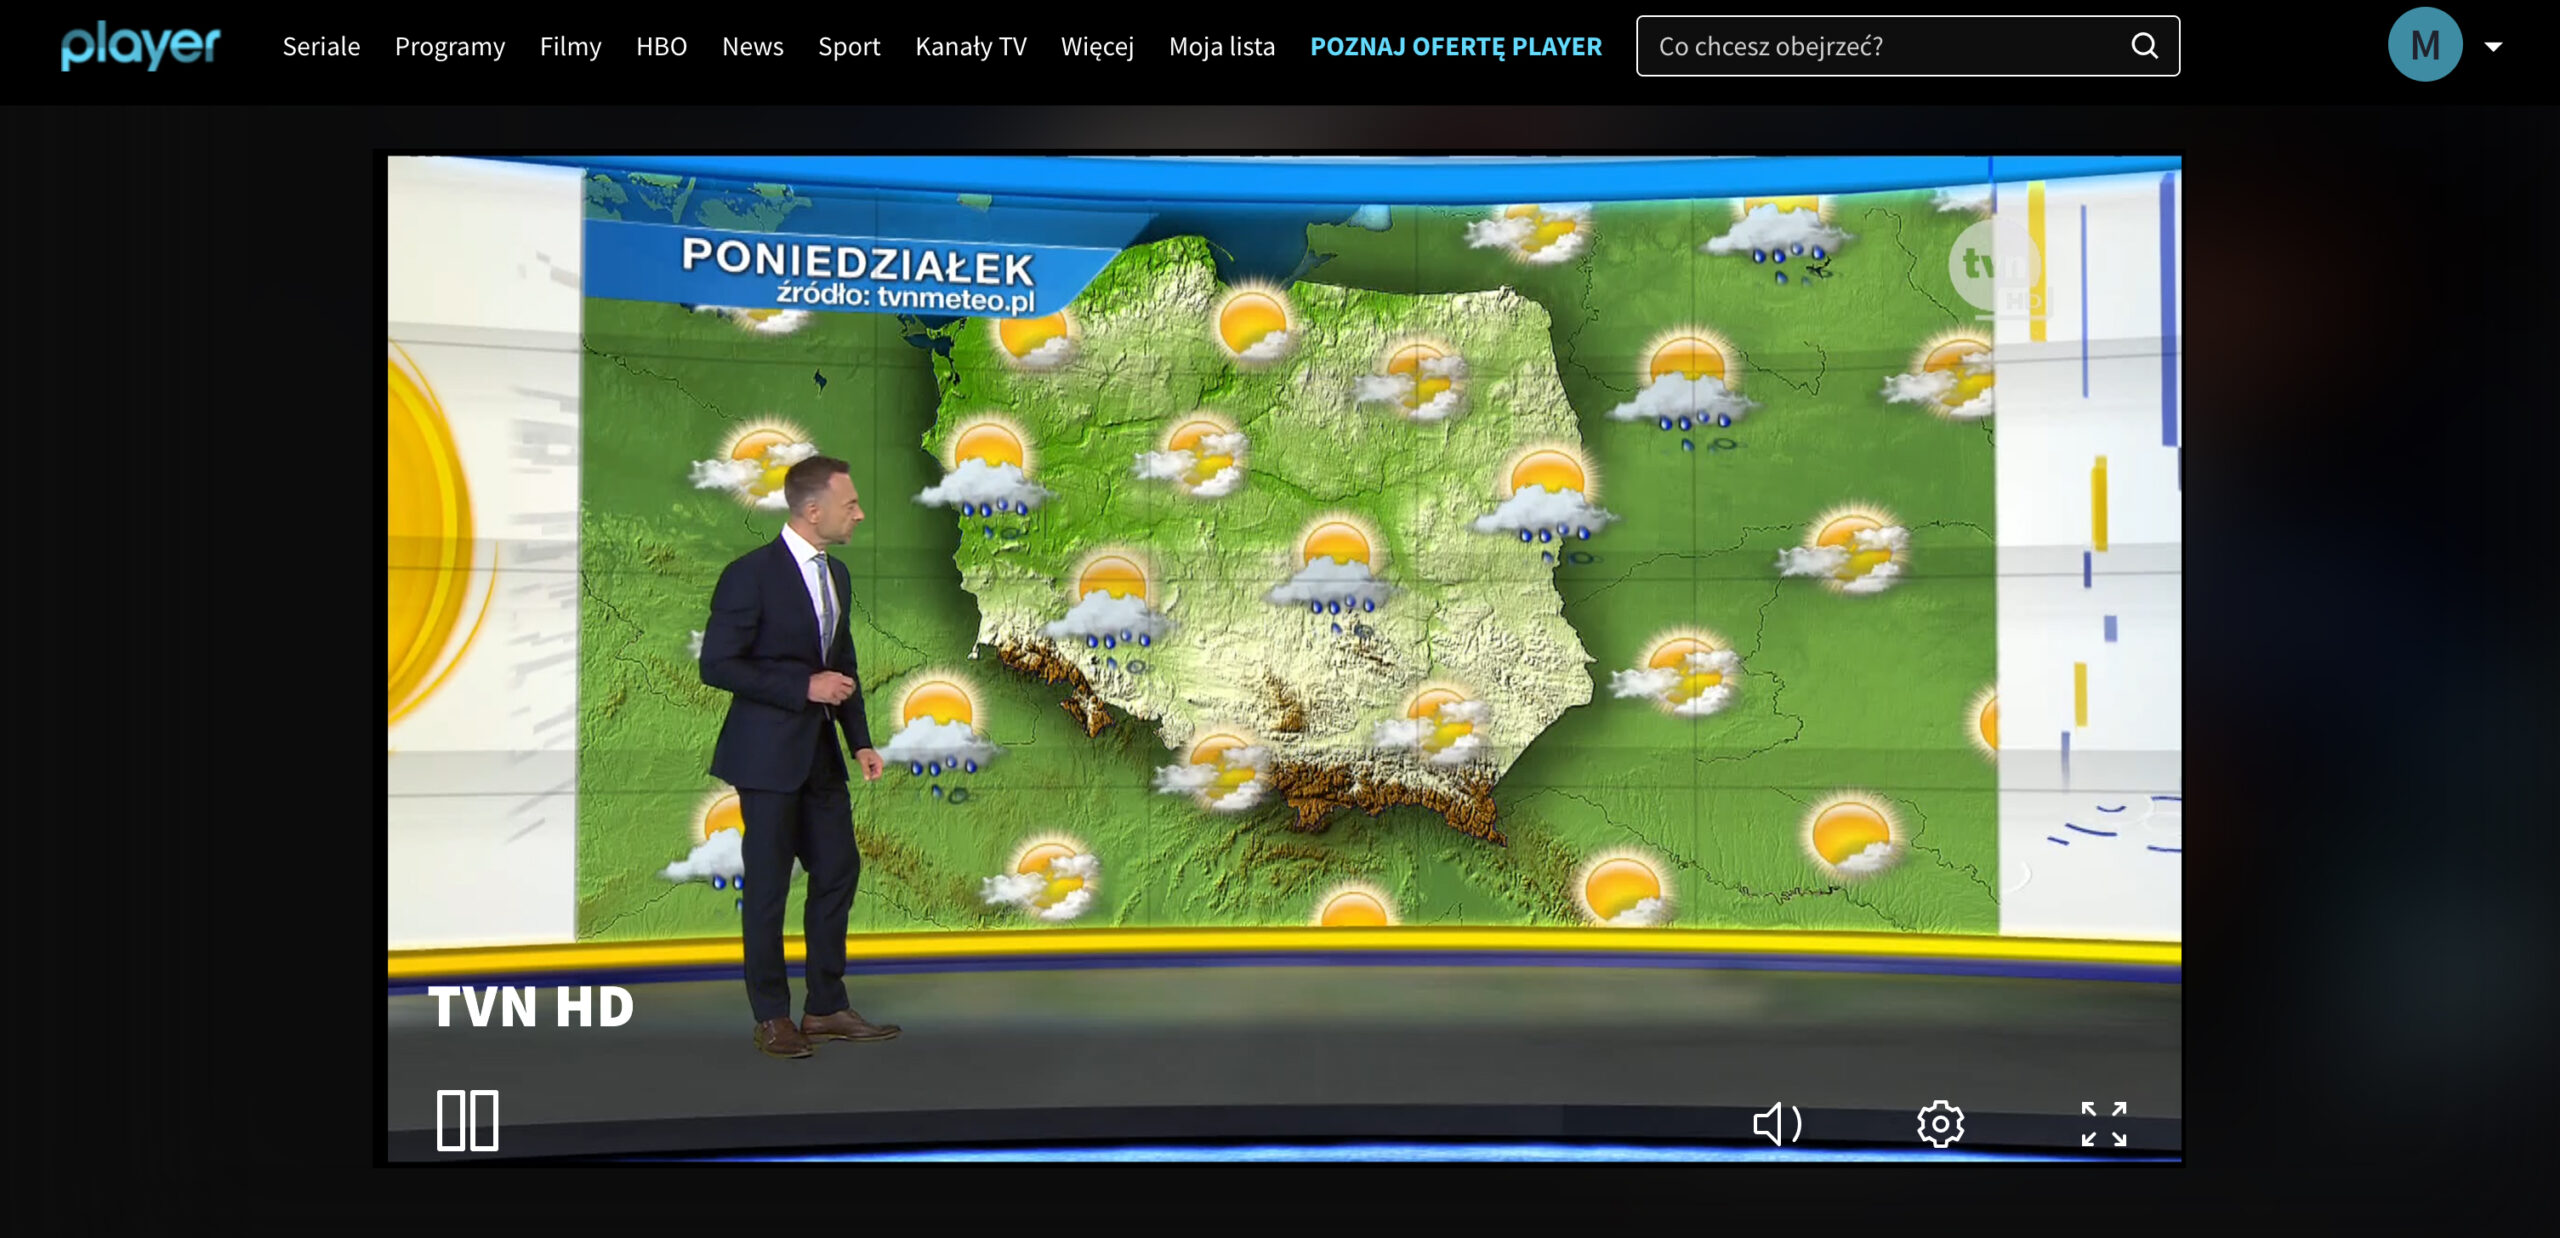This screenshot has width=2560, height=1238.
Task: Open Moja lista page
Action: [x=1221, y=46]
